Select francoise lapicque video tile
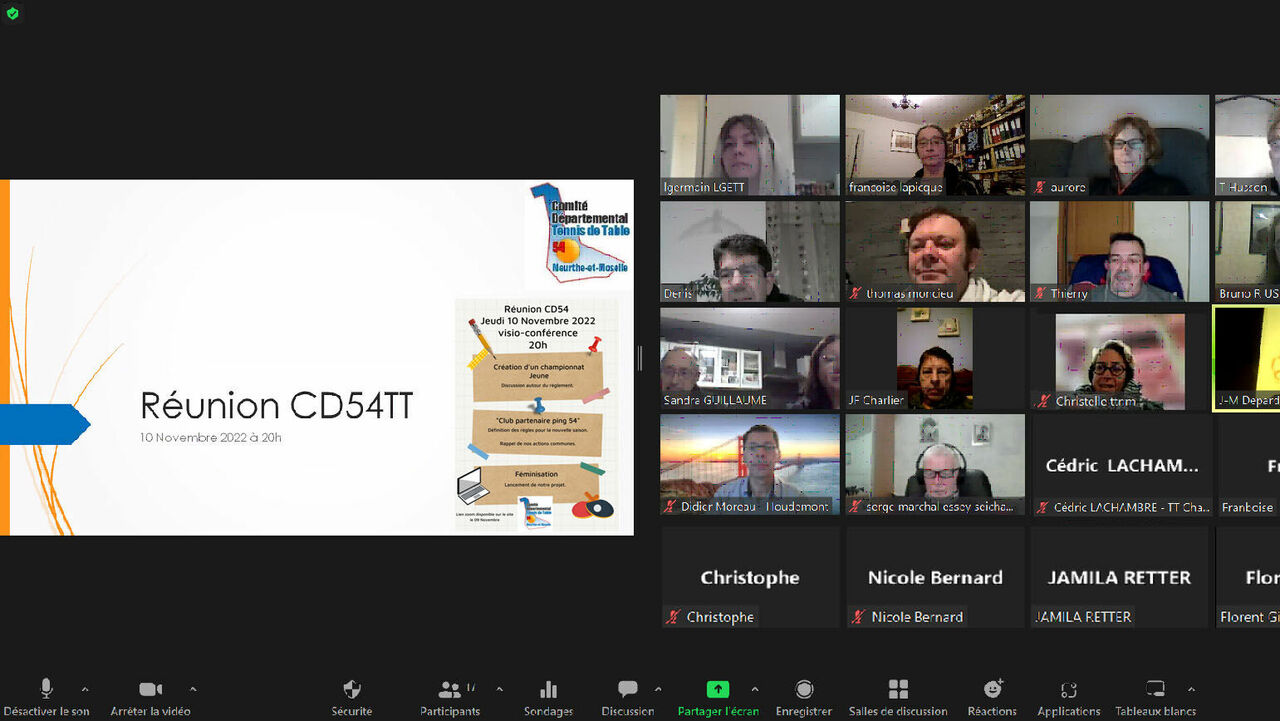 (x=935, y=145)
